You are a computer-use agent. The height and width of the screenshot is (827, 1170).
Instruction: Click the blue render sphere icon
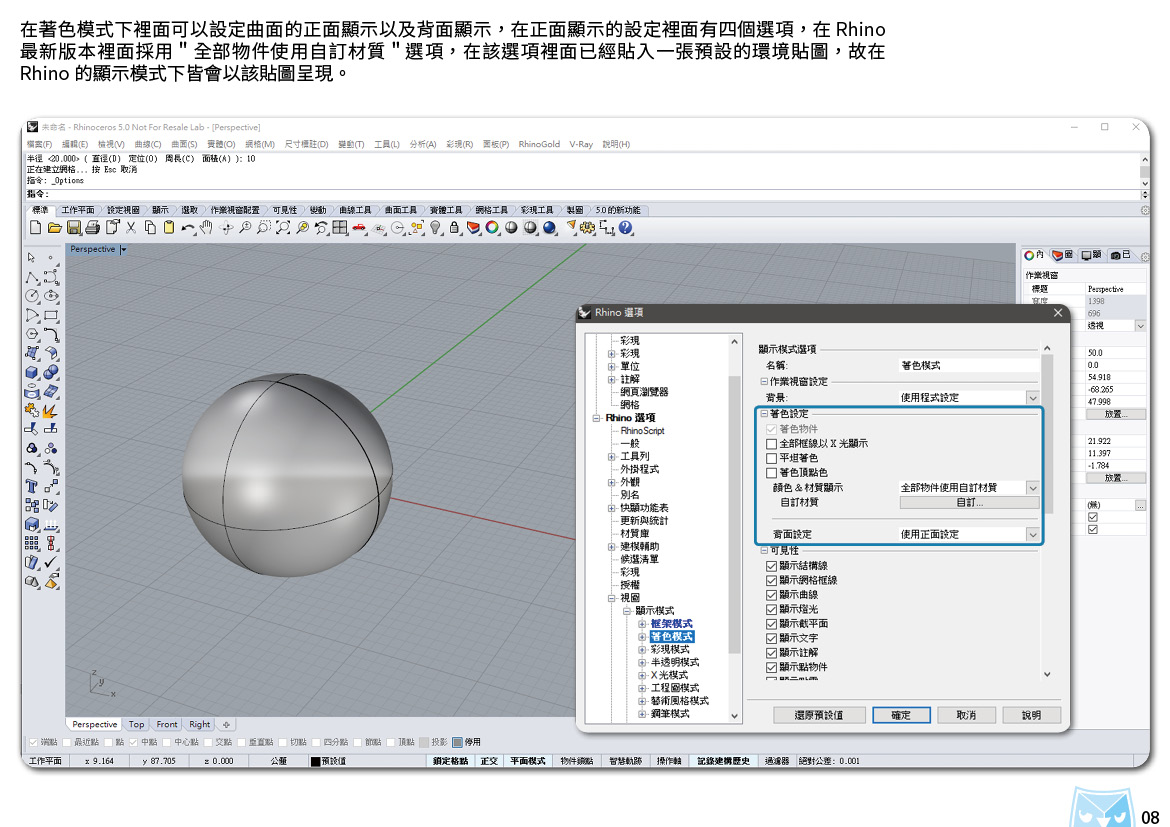[550, 228]
